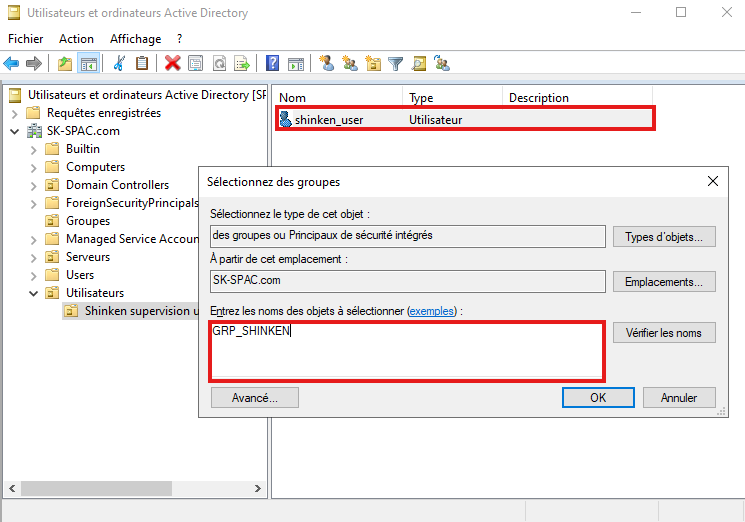Click the Vérifier les noms button
Screen dimensions: 745x522
(664, 333)
